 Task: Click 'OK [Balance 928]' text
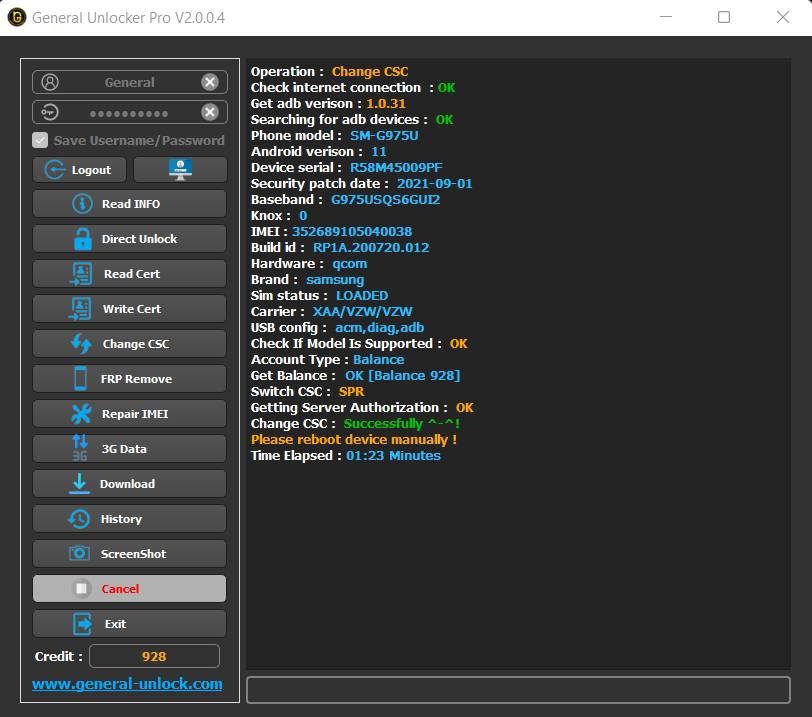coord(402,375)
